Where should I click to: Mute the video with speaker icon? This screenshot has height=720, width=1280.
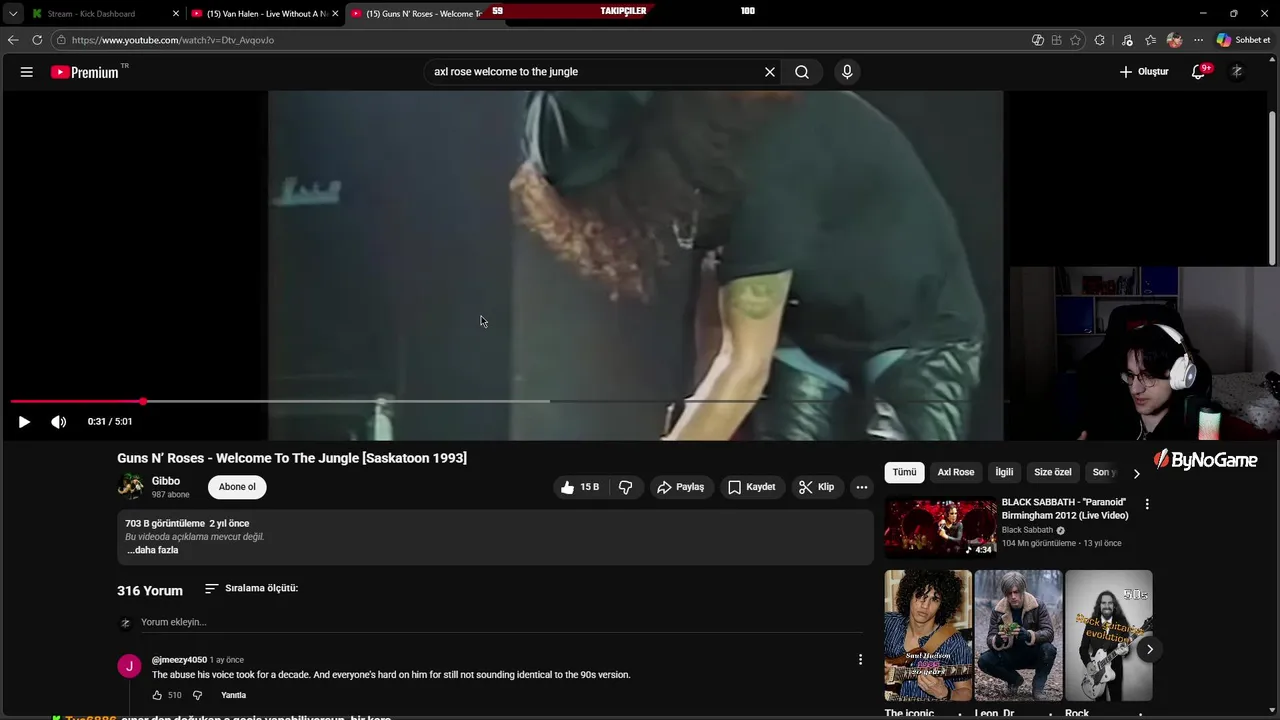point(59,422)
